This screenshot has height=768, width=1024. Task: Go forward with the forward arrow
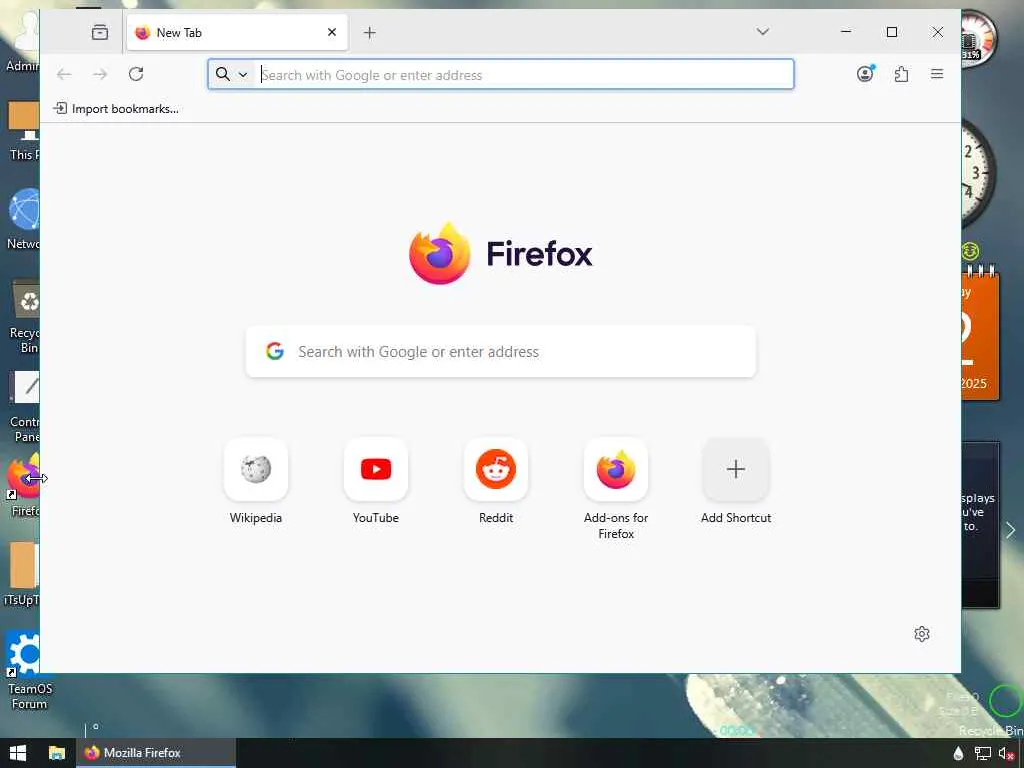coord(100,74)
